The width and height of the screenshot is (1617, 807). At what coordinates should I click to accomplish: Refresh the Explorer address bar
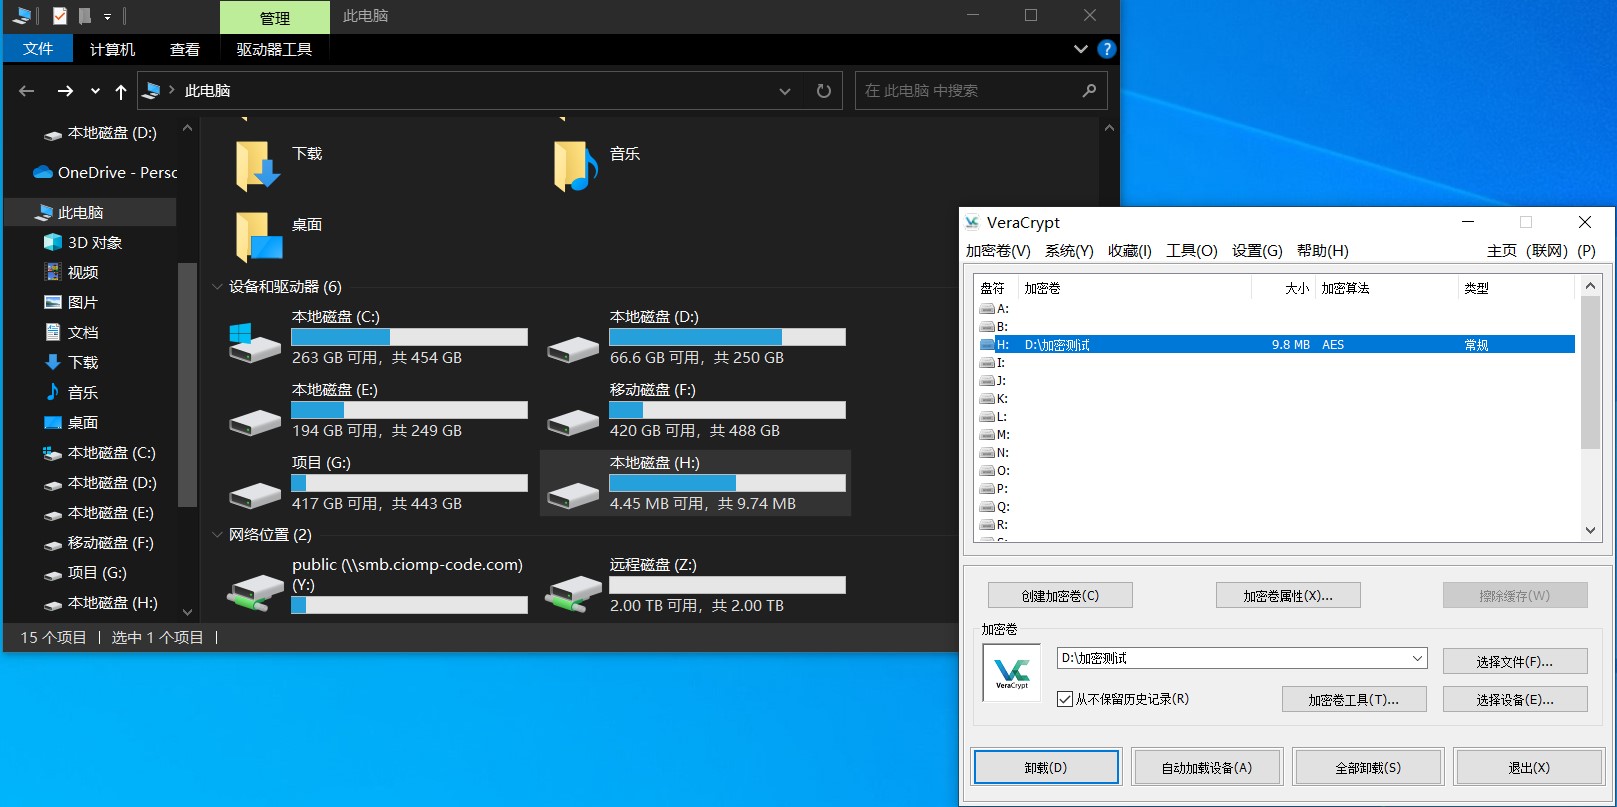[x=824, y=91]
